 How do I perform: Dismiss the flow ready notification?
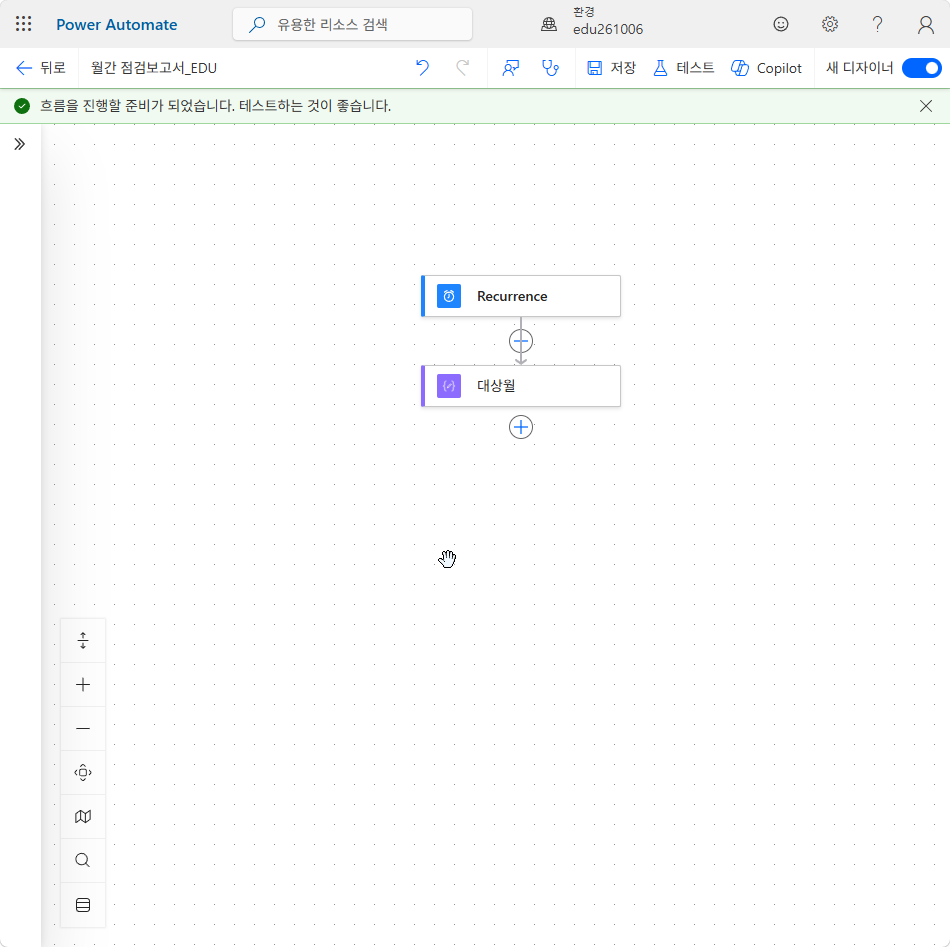point(926,106)
